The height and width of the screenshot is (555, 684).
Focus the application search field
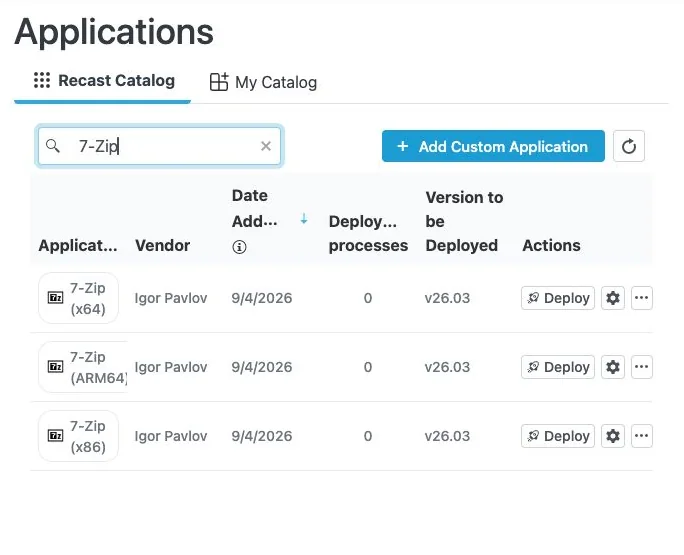point(159,146)
